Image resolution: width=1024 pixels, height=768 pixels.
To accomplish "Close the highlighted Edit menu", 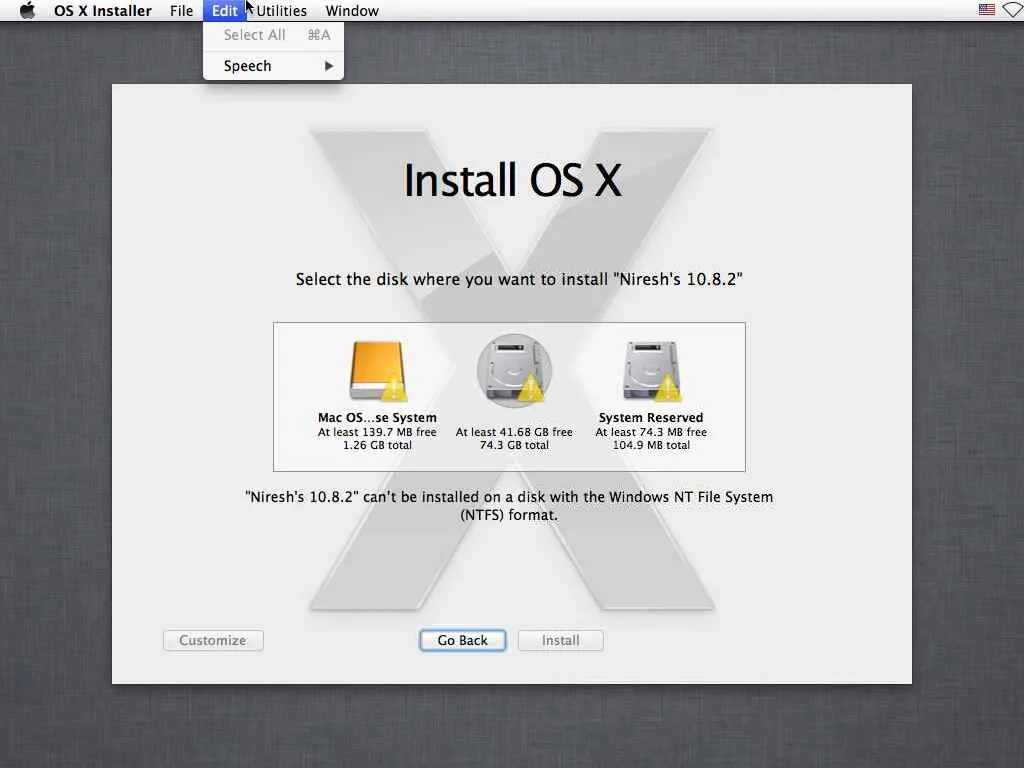I will [225, 10].
